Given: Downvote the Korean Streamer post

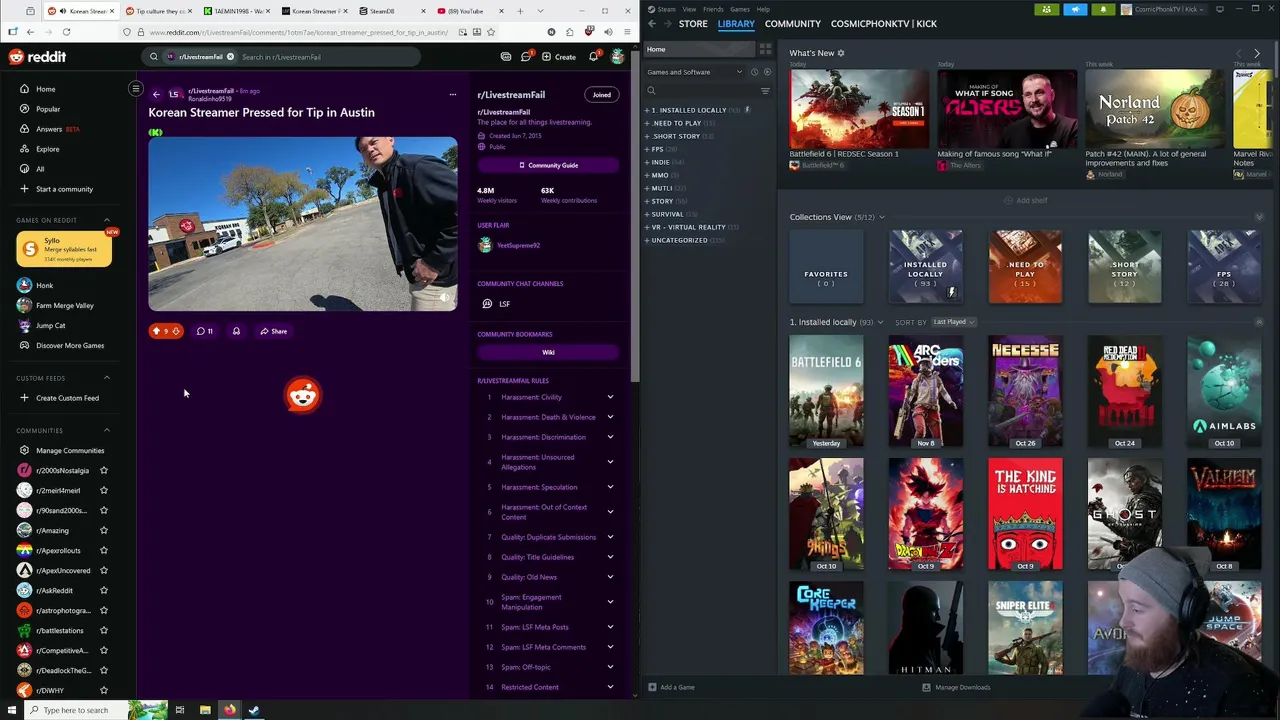Looking at the screenshot, I should pos(176,331).
